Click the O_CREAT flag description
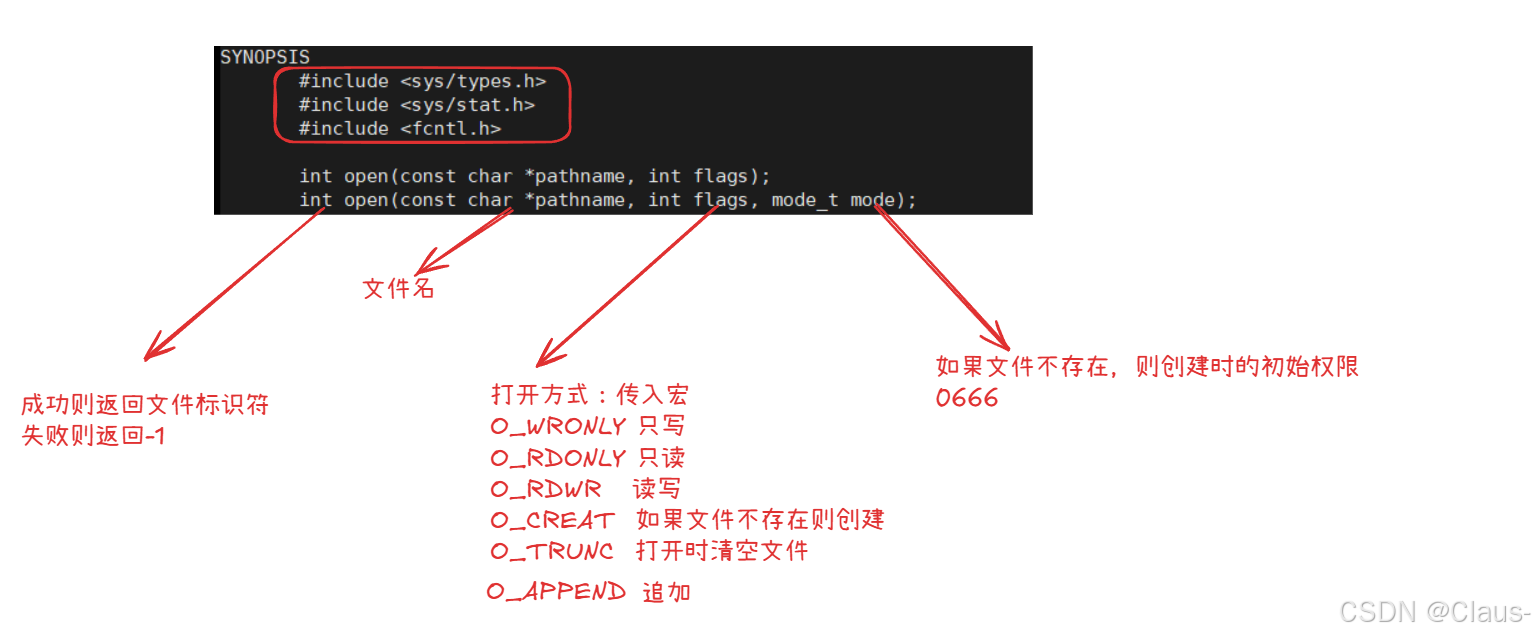The width and height of the screenshot is (1536, 638). pyautogui.click(x=688, y=520)
